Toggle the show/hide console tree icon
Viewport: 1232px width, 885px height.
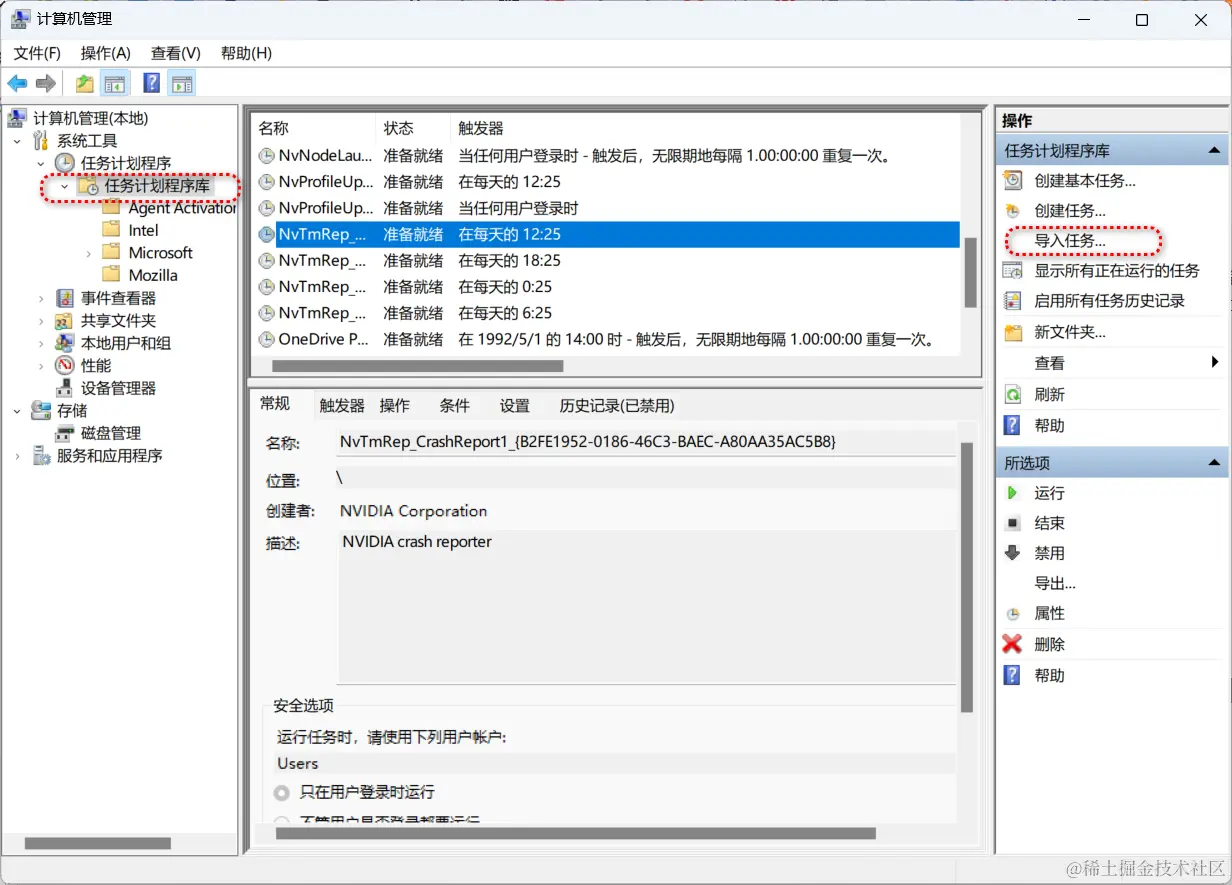(x=115, y=83)
